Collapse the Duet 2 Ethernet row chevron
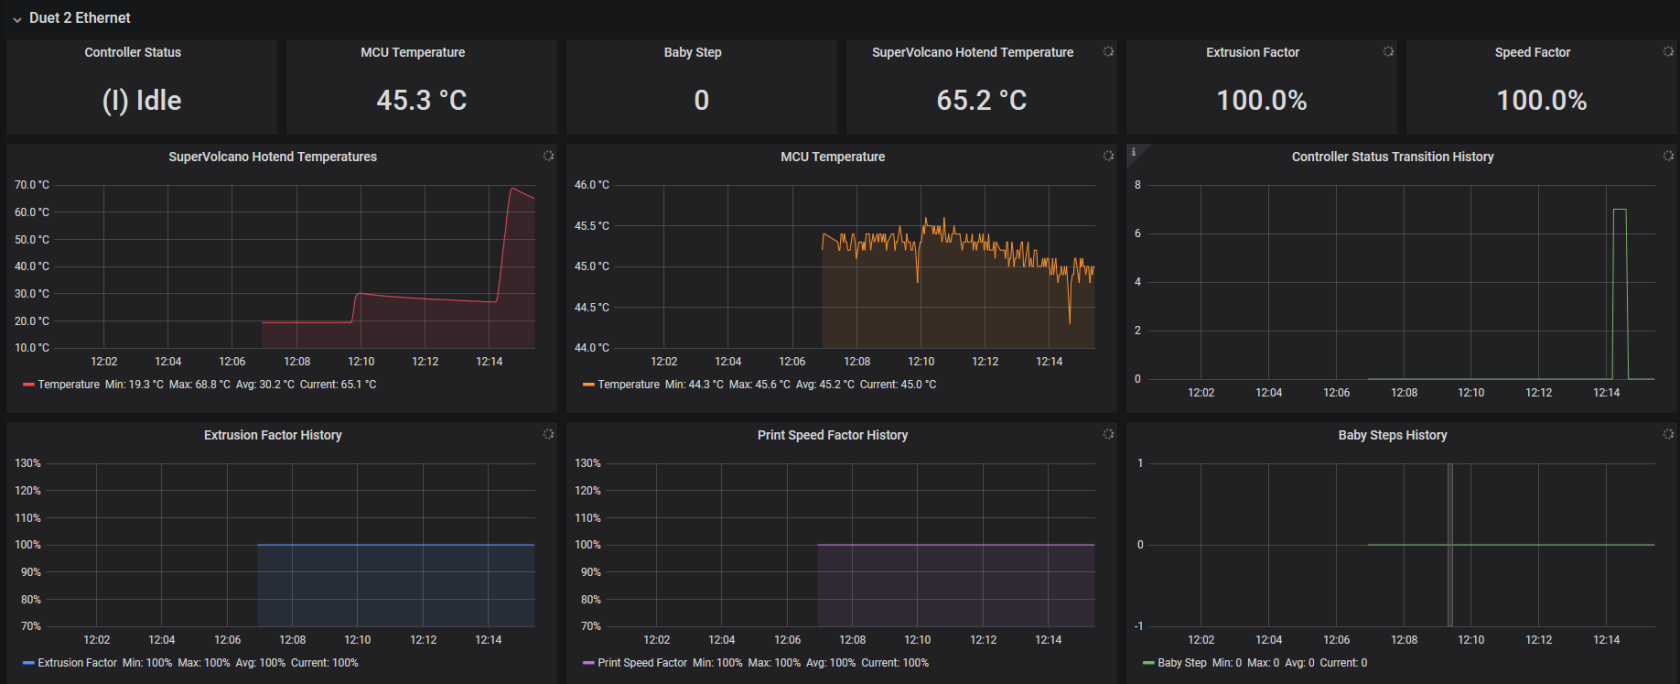Image resolution: width=1680 pixels, height=684 pixels. [17, 19]
